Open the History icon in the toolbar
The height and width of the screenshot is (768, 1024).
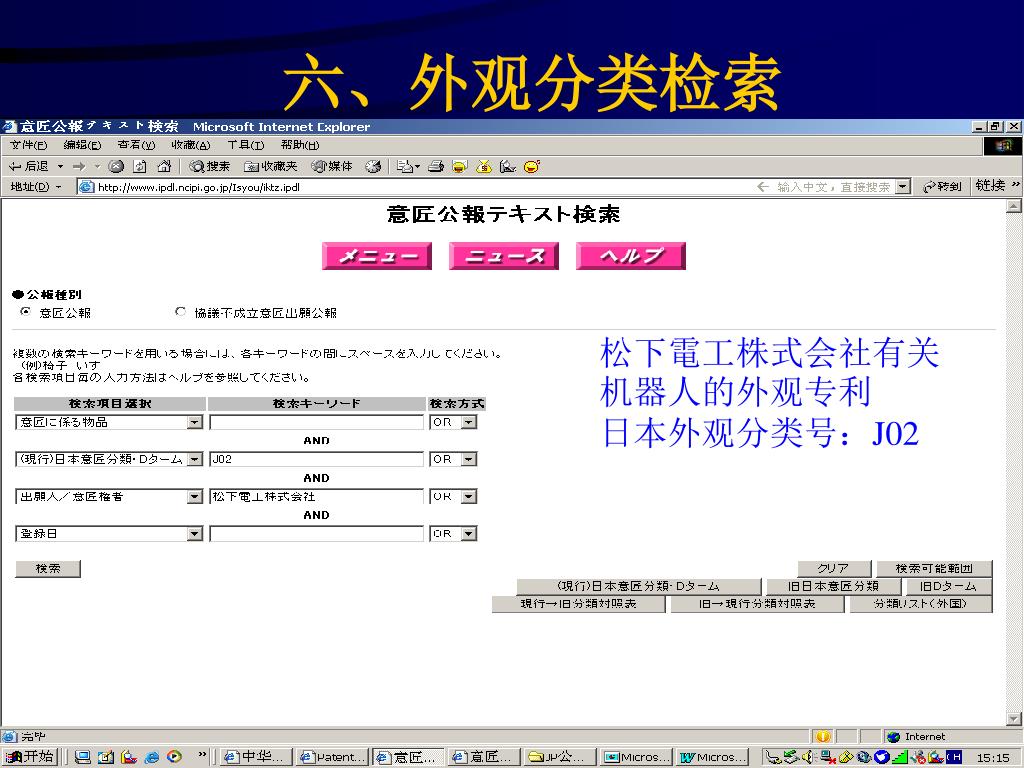click(373, 167)
